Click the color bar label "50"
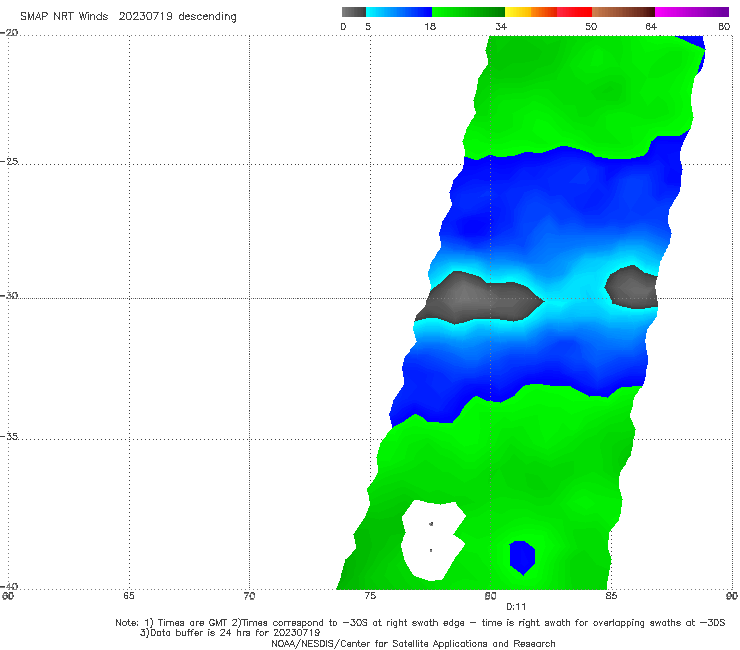The width and height of the screenshot is (740, 650). [x=591, y=26]
